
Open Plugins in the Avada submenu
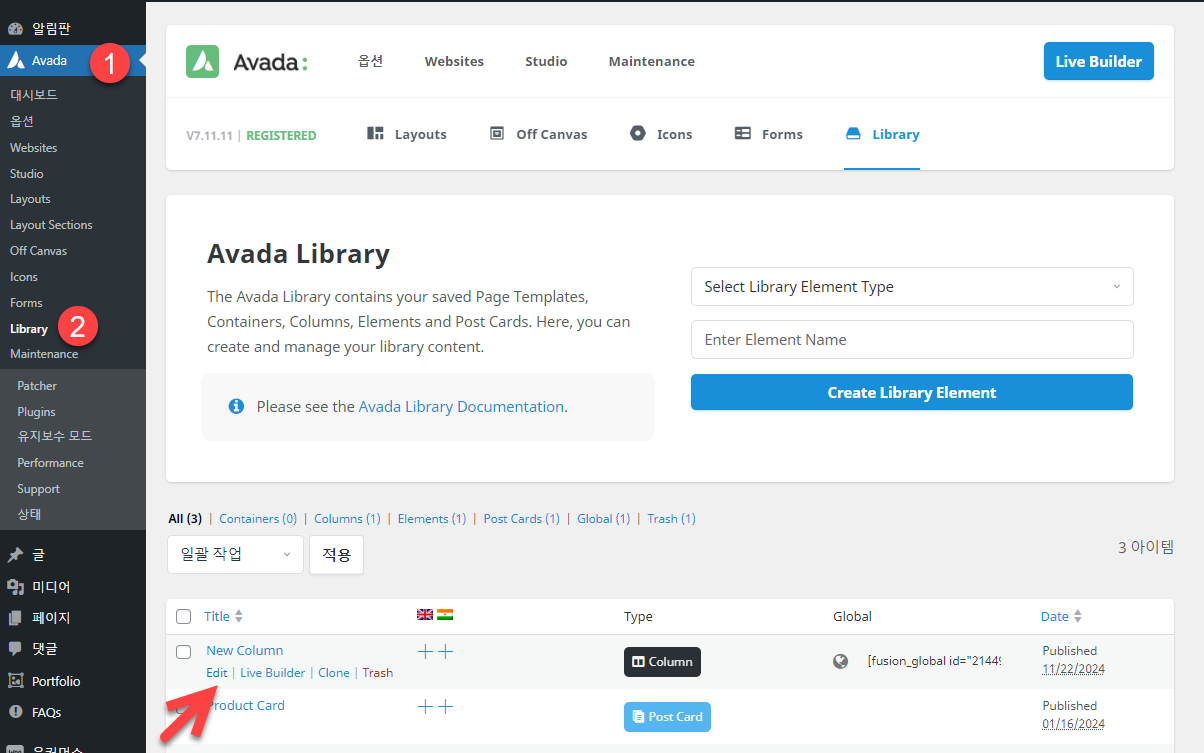(36, 412)
